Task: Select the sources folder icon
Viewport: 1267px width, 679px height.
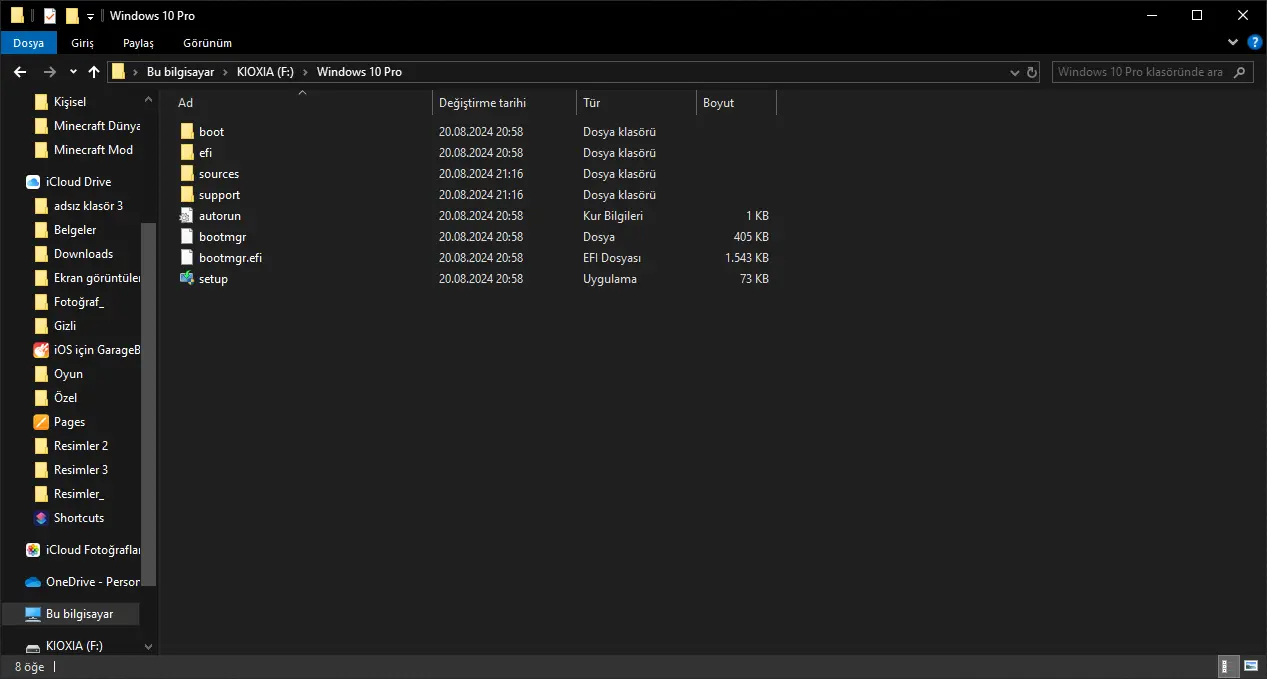Action: click(187, 174)
